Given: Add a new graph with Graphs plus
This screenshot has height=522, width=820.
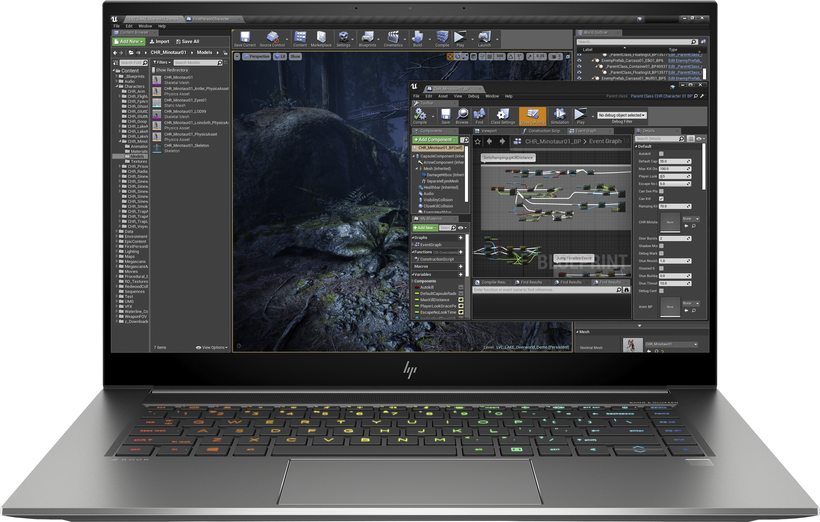Looking at the screenshot, I should (461, 237).
